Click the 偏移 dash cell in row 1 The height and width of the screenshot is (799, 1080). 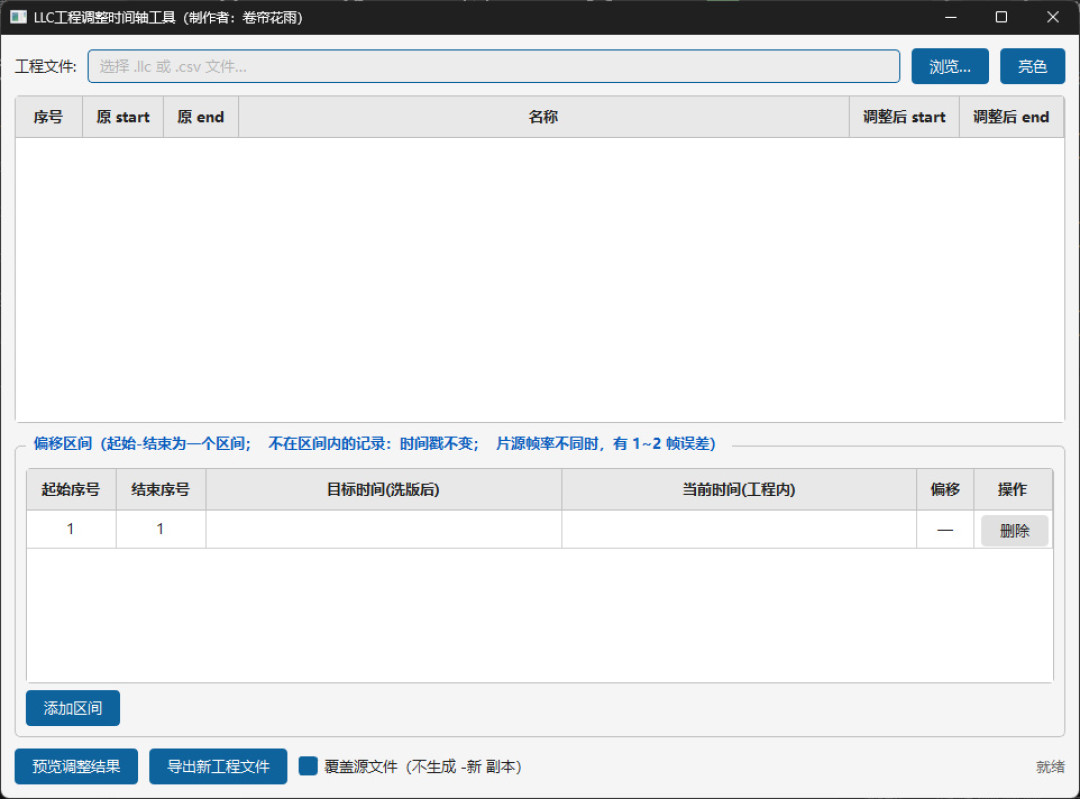[x=945, y=529]
